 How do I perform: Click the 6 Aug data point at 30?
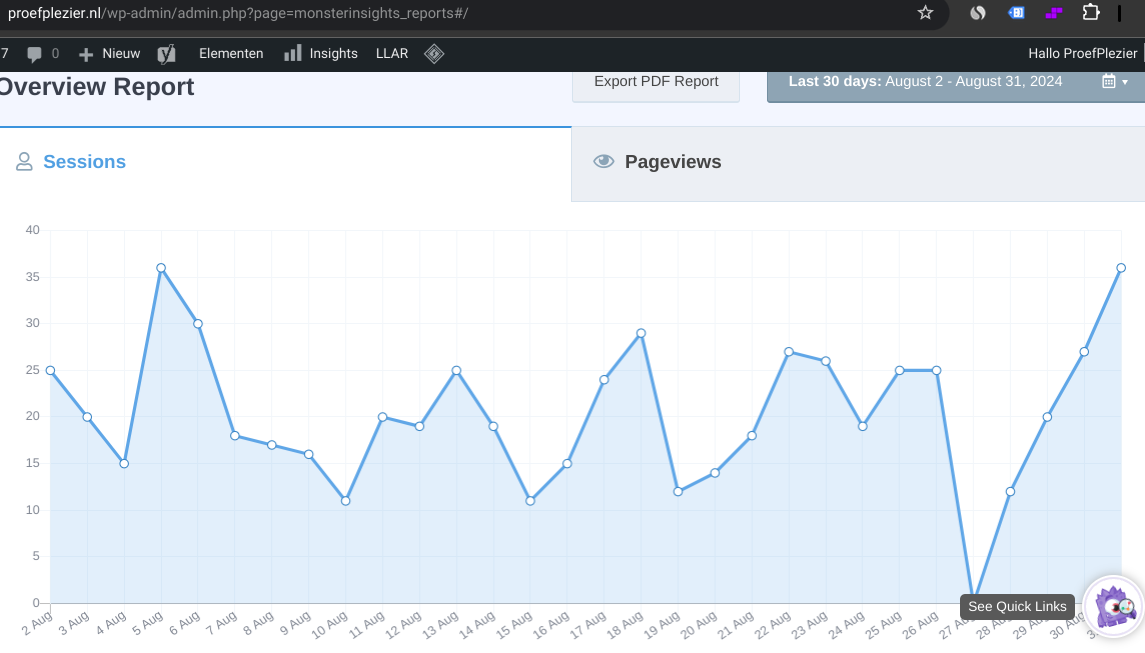pyautogui.click(x=198, y=324)
